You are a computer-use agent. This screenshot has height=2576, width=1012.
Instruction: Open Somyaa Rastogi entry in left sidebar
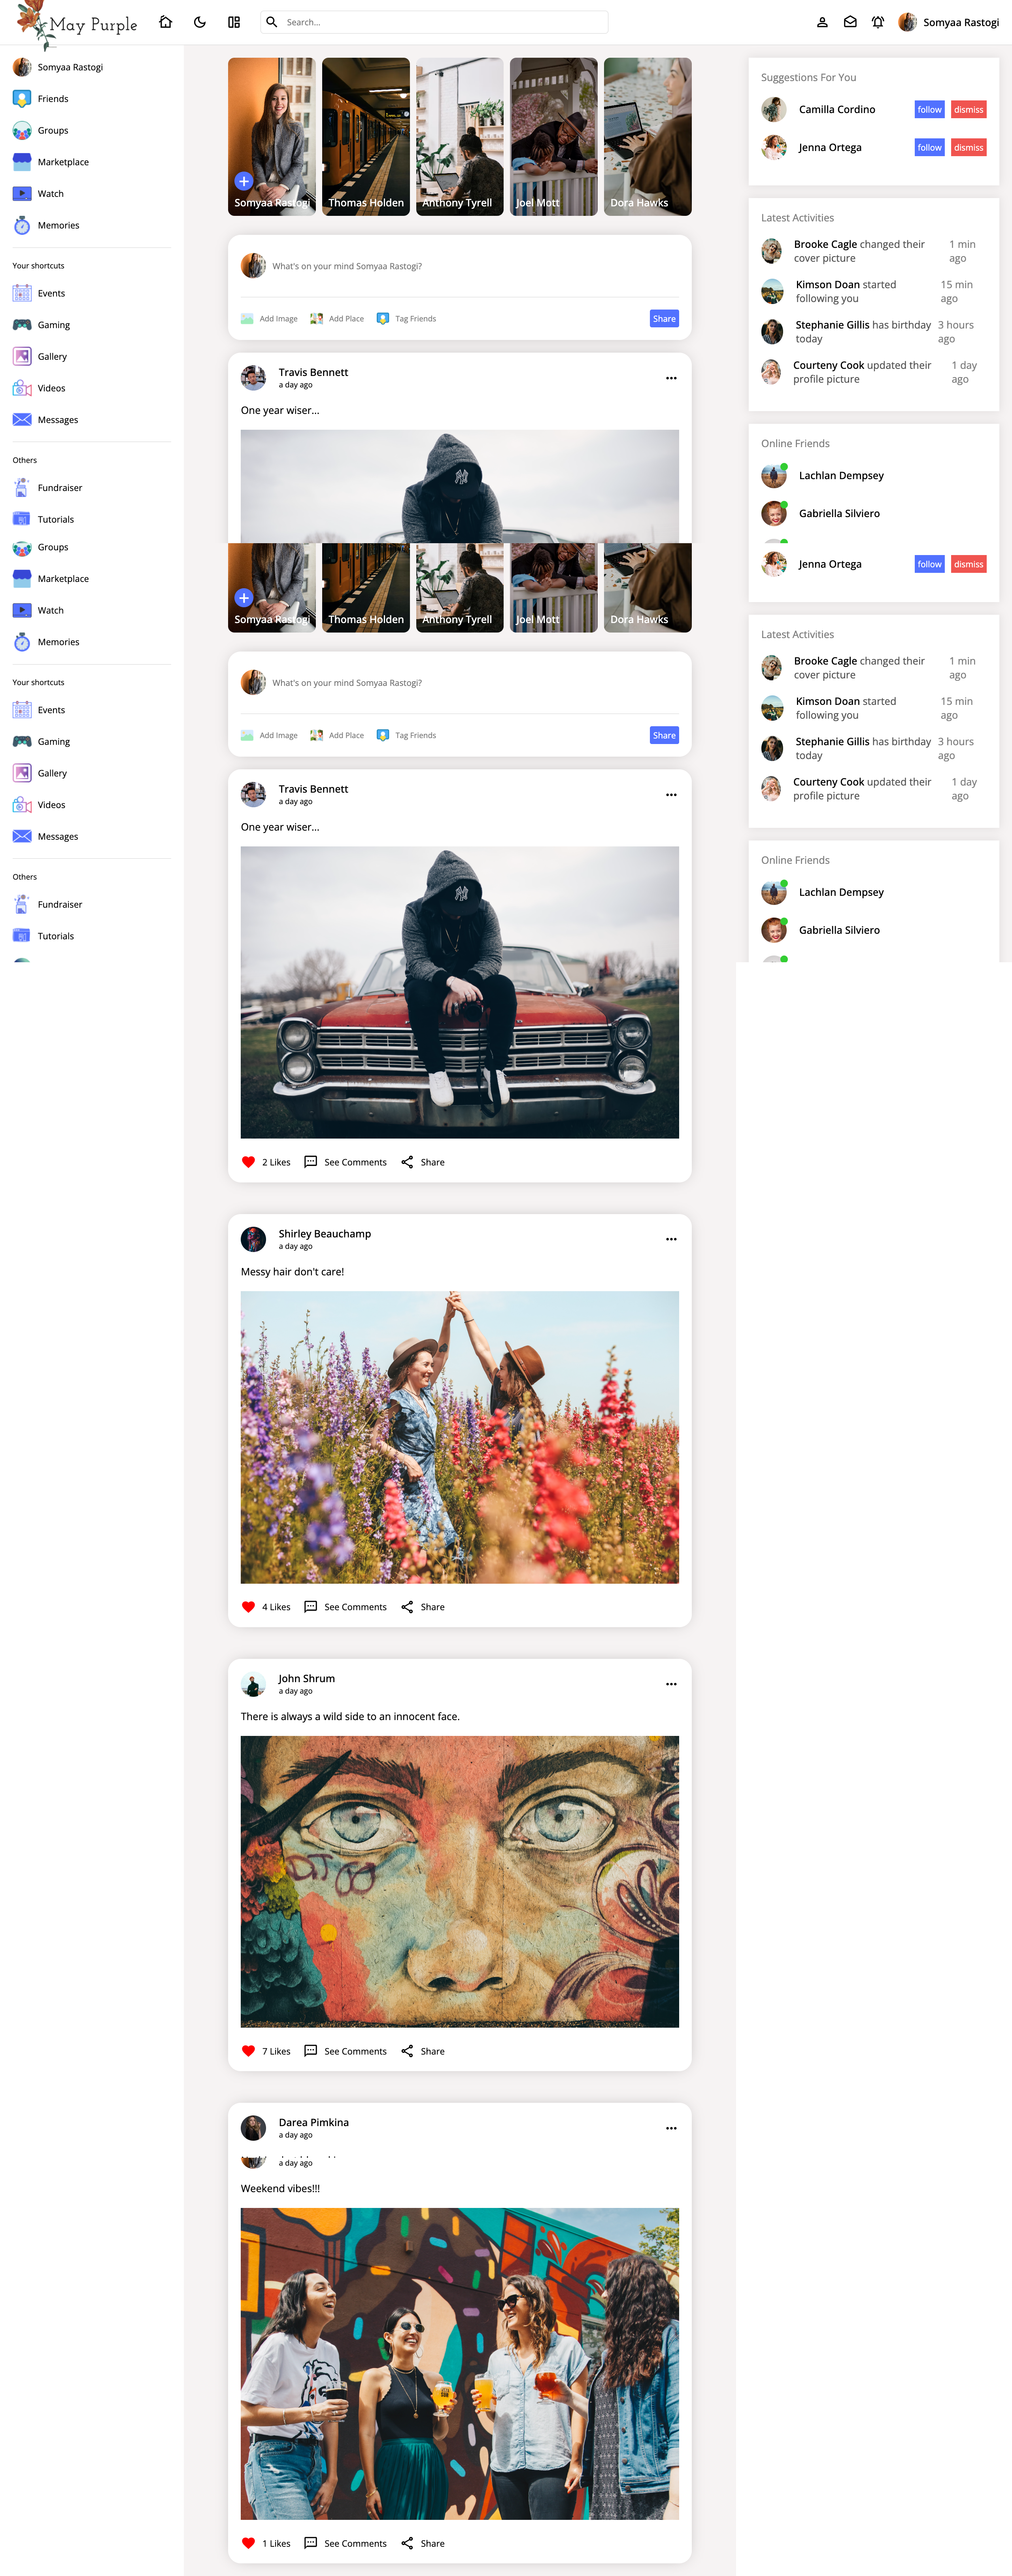click(58, 67)
